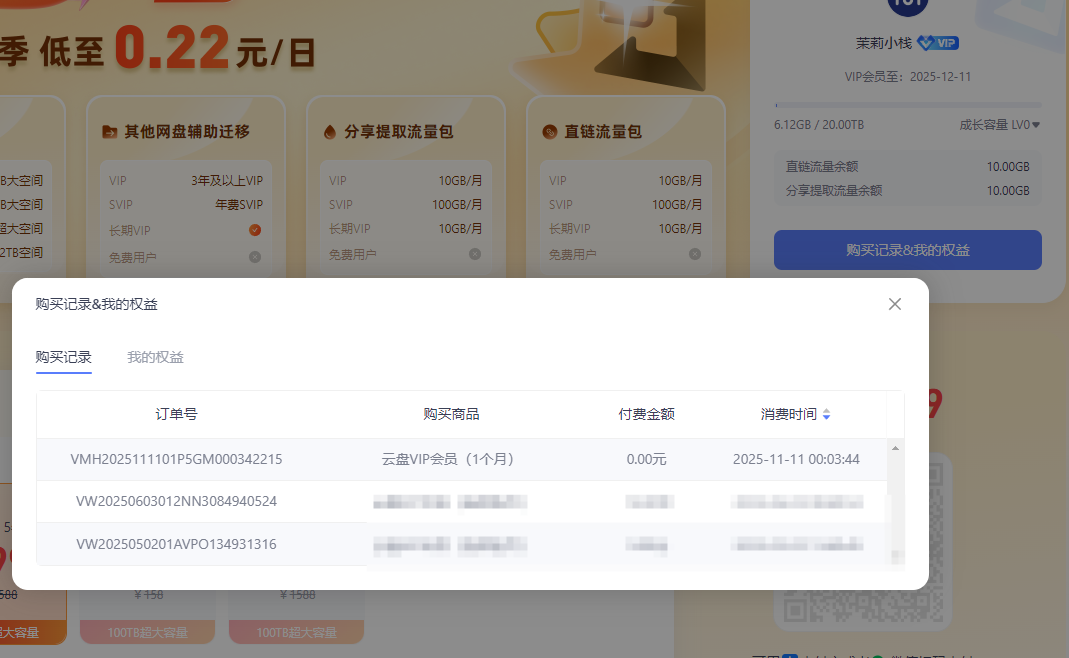Click the VIP badge beside 茉莉小栈
1069x658 pixels.
tap(938, 43)
